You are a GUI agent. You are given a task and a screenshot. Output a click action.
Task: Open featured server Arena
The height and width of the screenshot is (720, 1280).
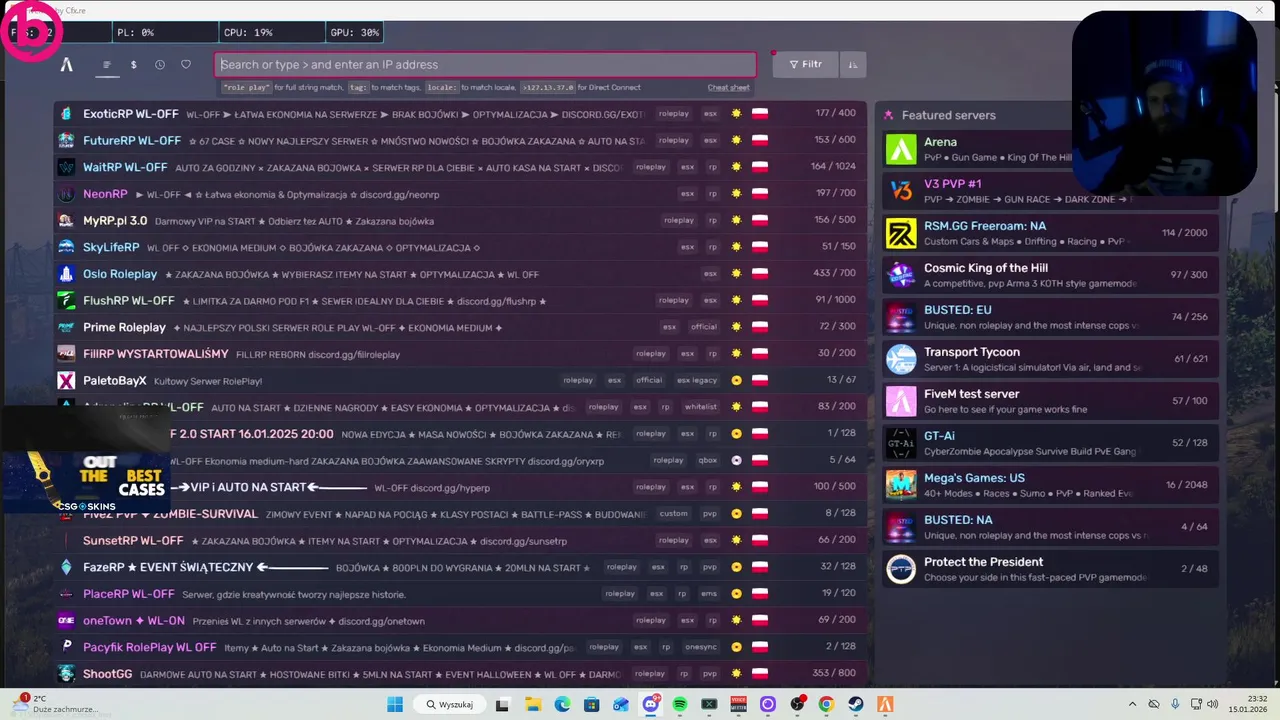click(x=1050, y=149)
